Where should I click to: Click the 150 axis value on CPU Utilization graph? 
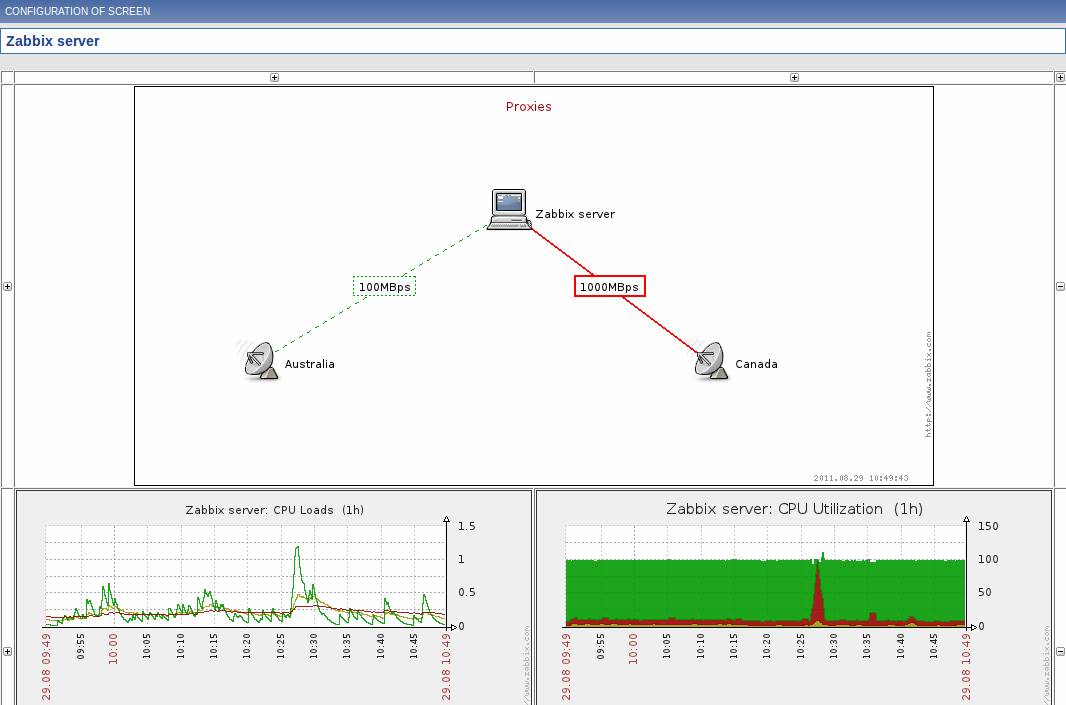point(988,526)
